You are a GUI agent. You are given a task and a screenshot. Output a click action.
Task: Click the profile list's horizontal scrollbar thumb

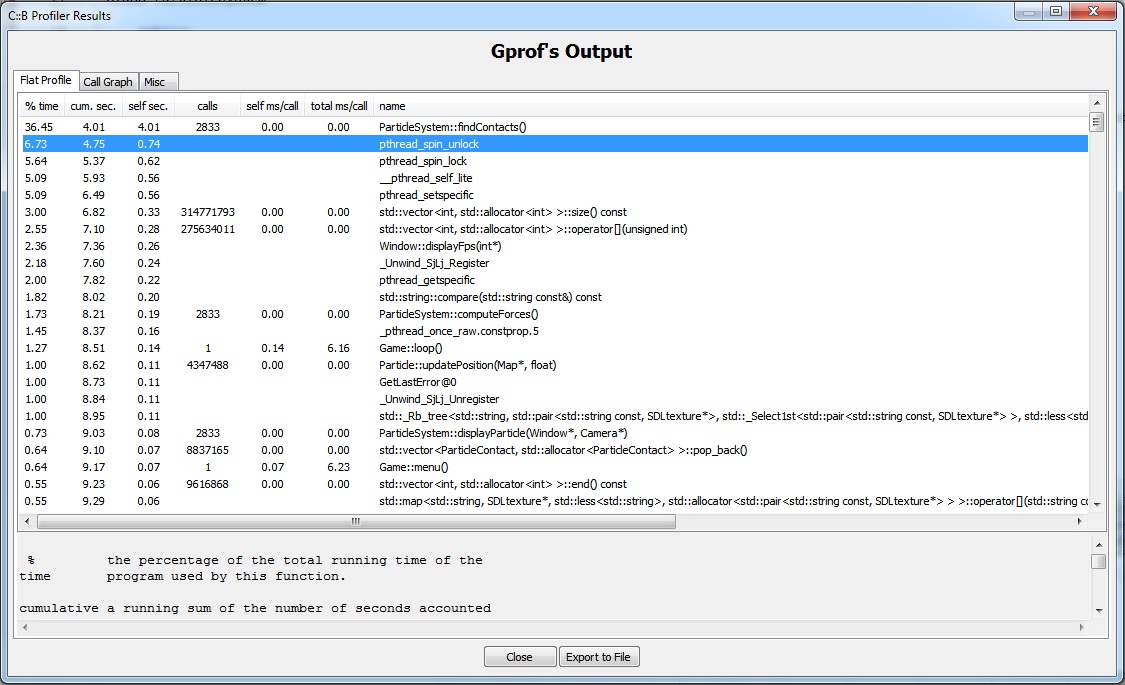356,521
